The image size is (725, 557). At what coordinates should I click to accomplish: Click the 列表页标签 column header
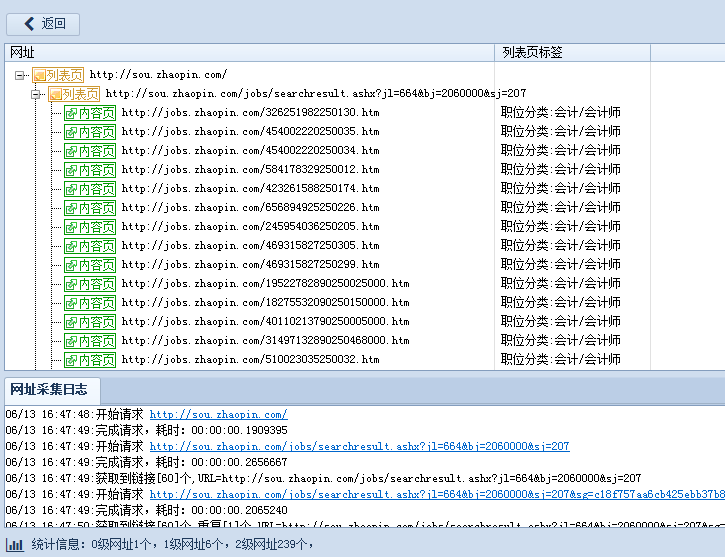click(572, 52)
